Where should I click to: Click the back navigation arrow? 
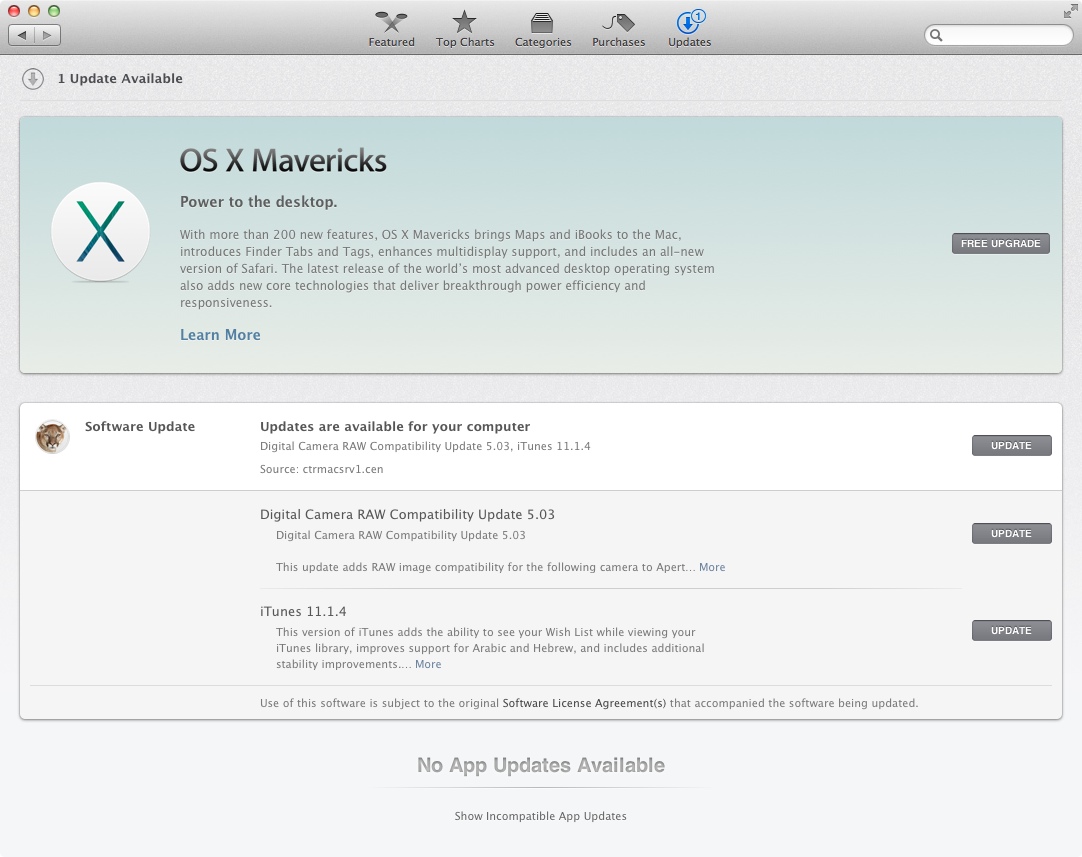click(x=21, y=35)
